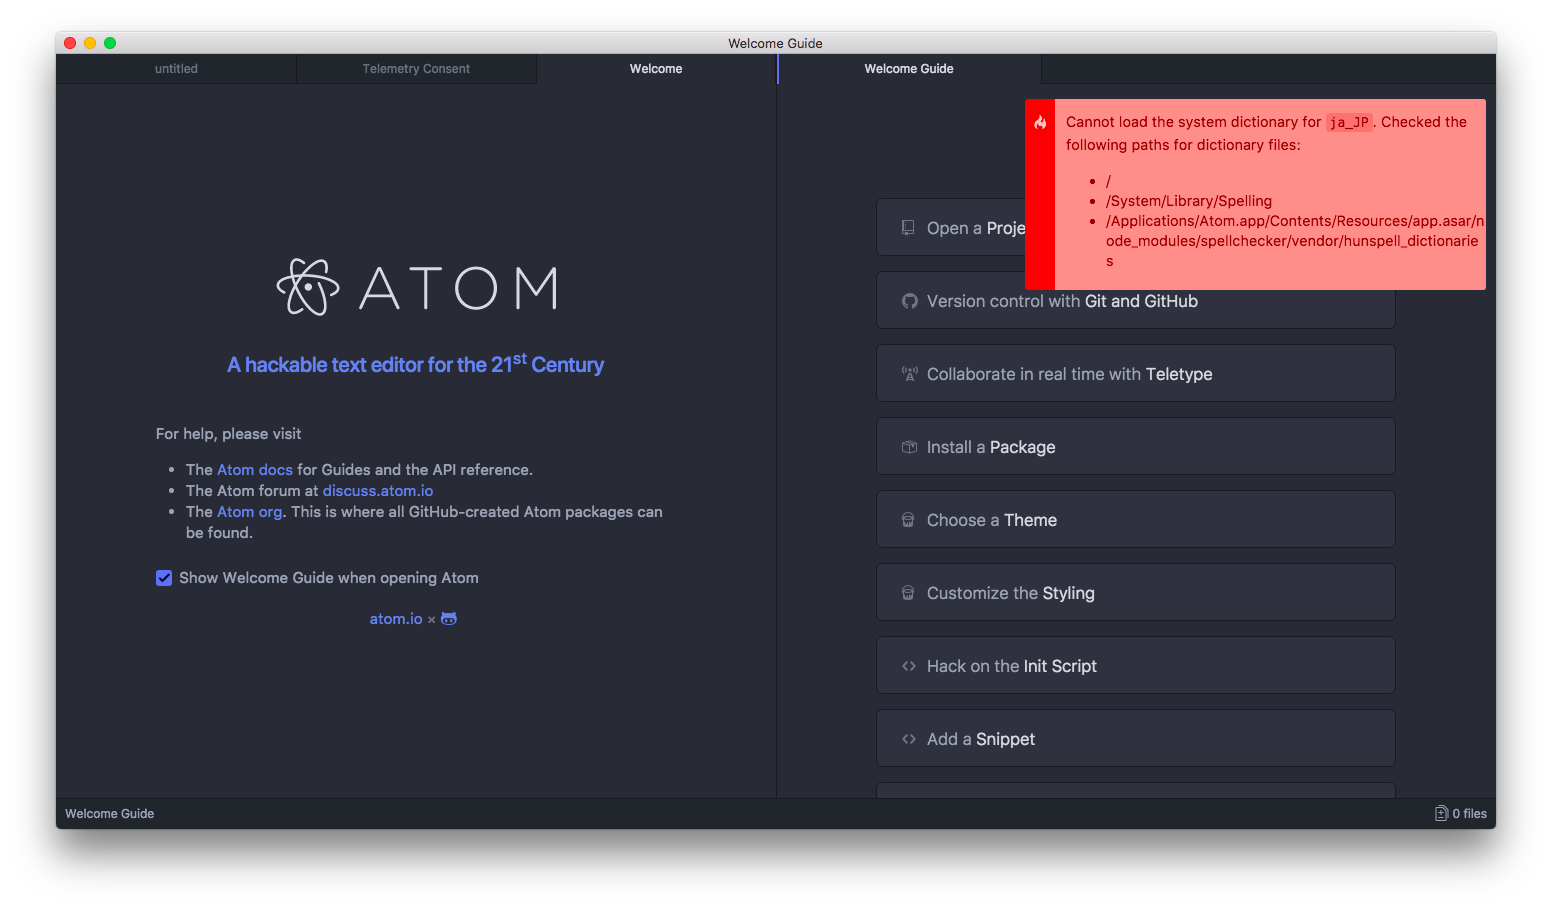Click the files icon in the status bar

point(1441,813)
